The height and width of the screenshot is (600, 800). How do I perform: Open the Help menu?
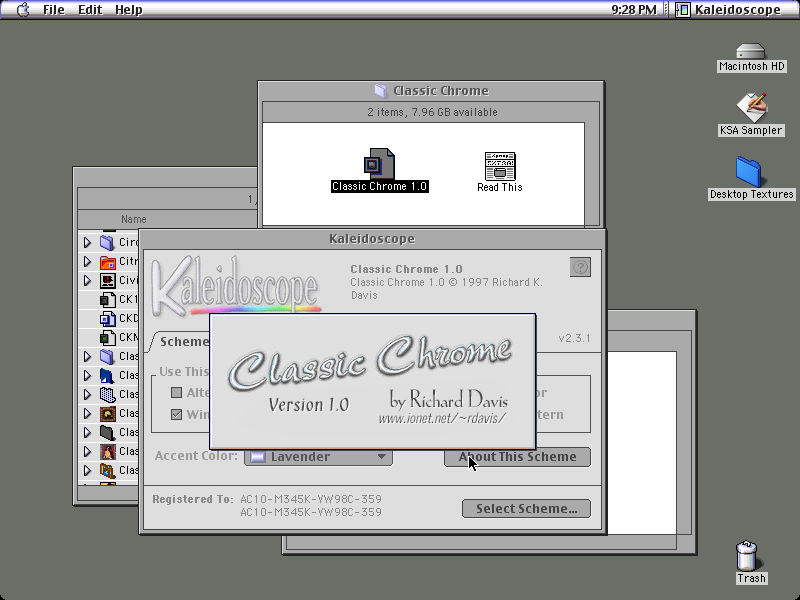129,10
